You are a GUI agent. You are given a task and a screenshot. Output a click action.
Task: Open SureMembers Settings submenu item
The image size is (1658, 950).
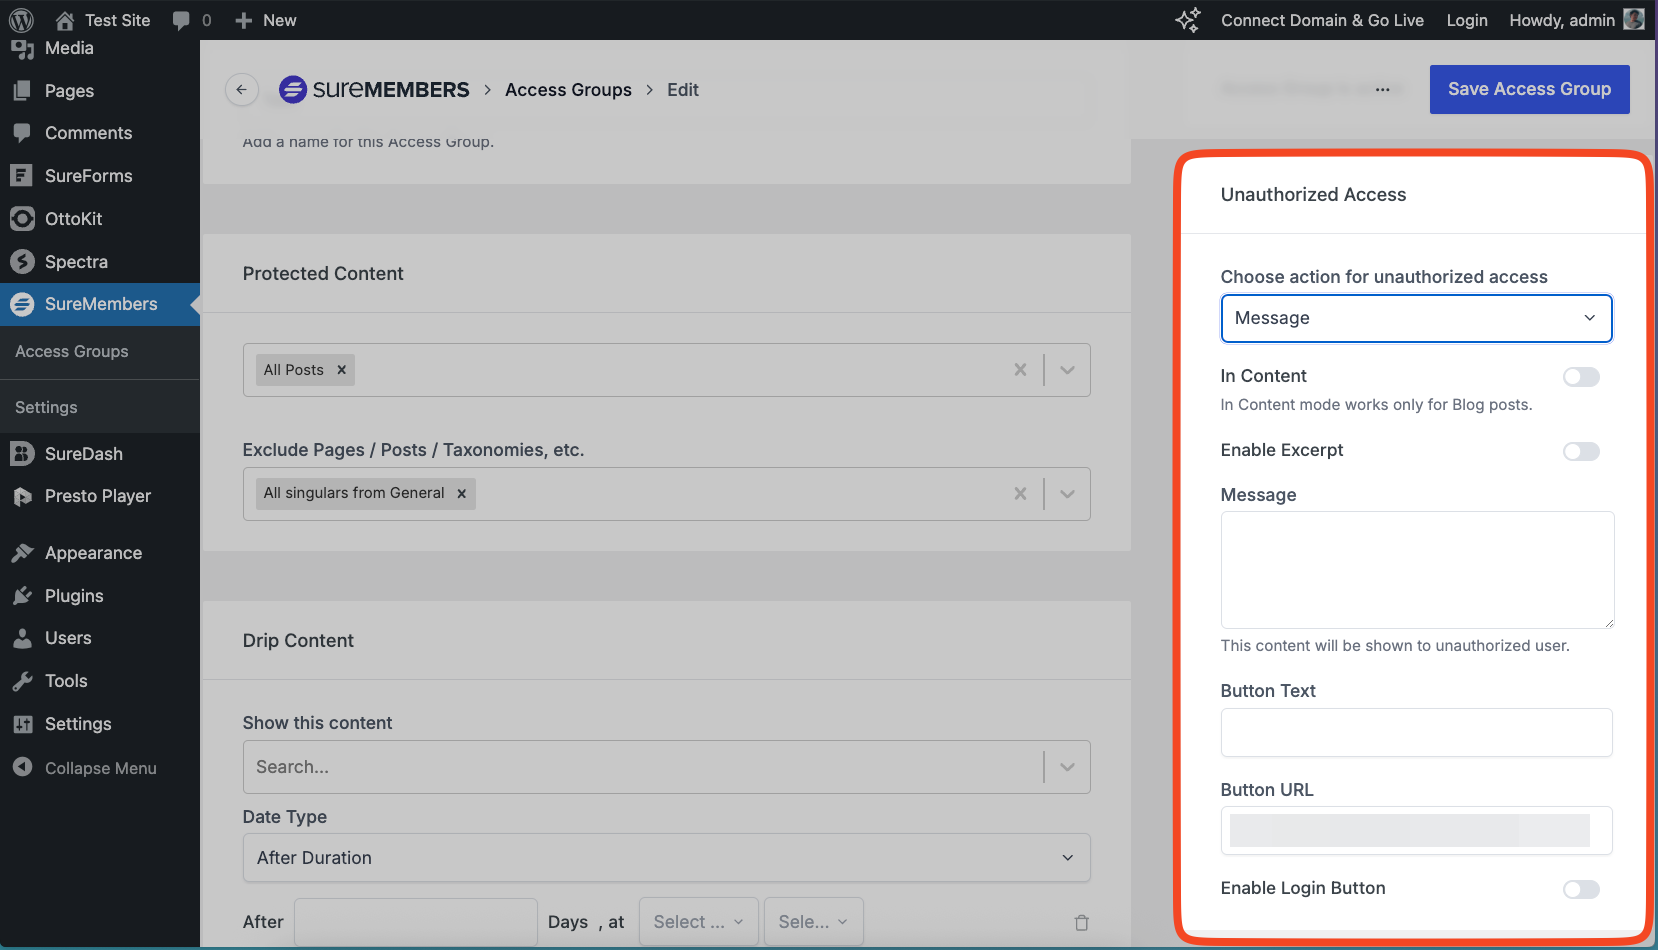tap(46, 408)
